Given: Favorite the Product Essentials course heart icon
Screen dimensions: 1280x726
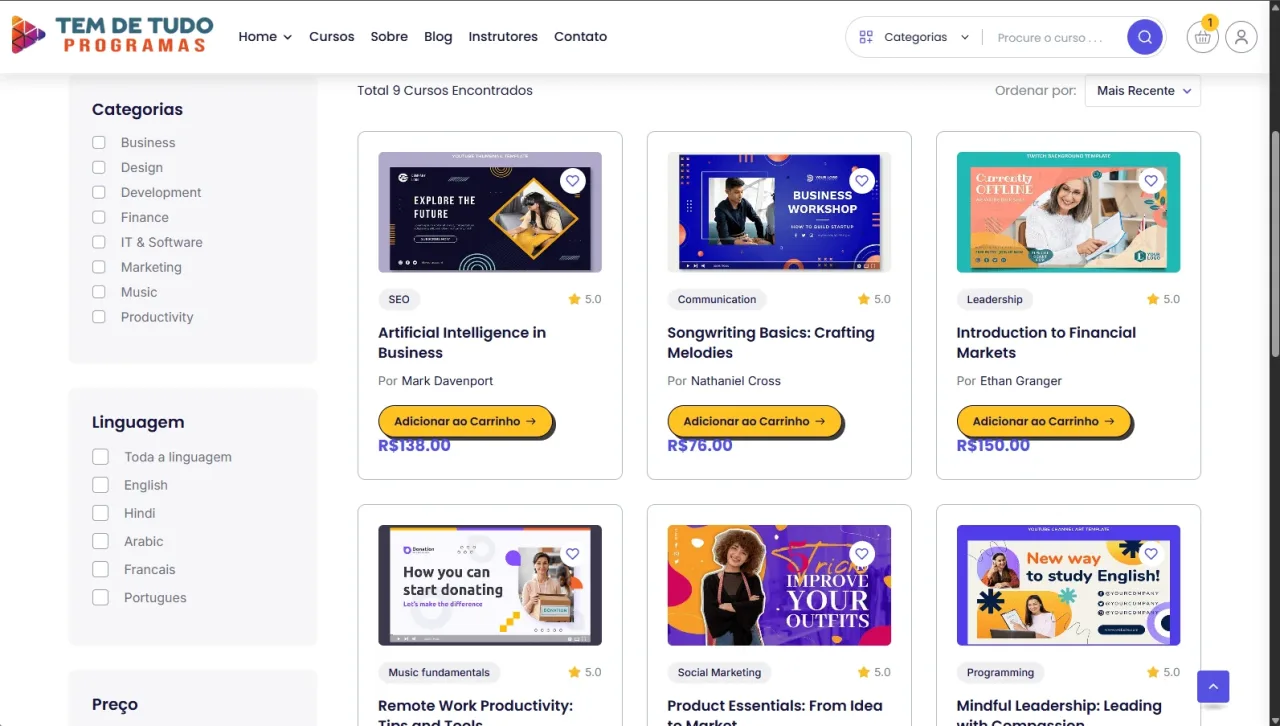Looking at the screenshot, I should pos(862,554).
